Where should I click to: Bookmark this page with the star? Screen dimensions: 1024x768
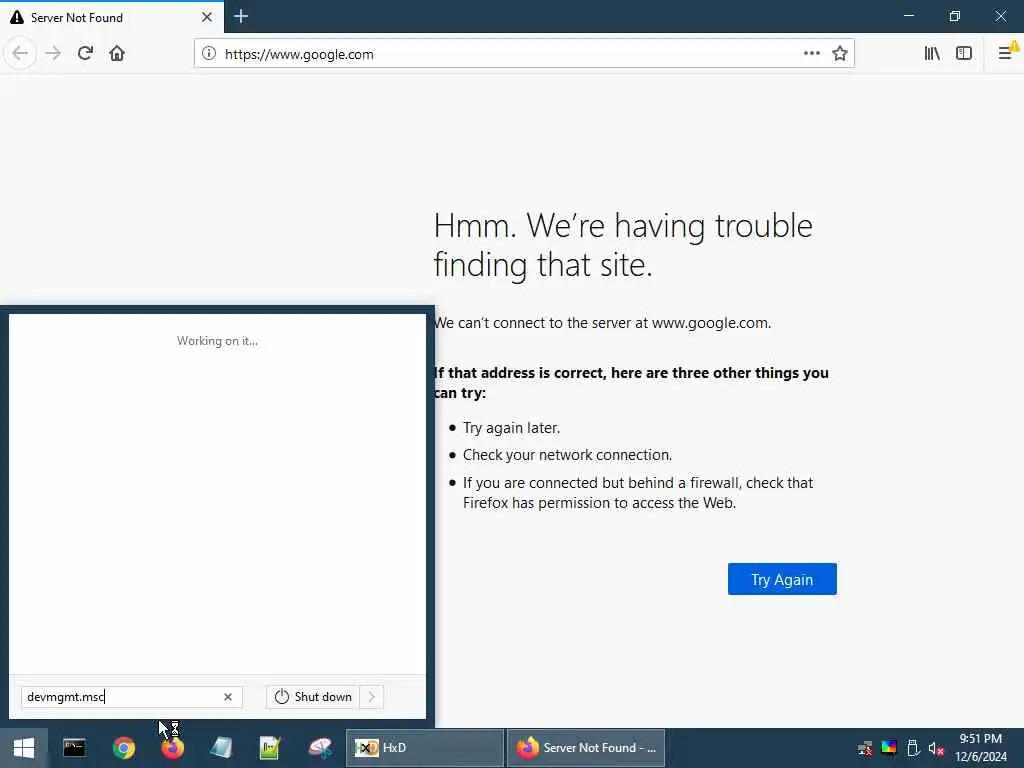click(840, 54)
